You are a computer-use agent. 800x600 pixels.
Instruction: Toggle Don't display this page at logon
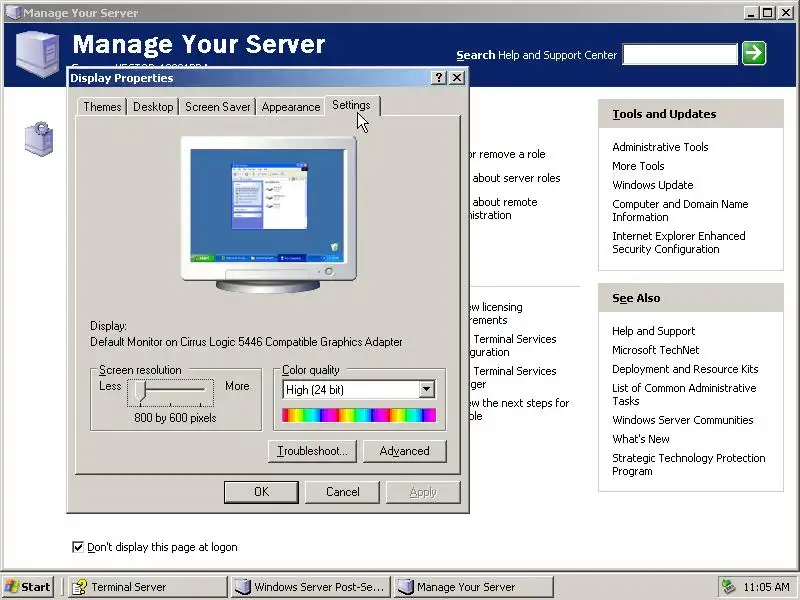[x=78, y=547]
